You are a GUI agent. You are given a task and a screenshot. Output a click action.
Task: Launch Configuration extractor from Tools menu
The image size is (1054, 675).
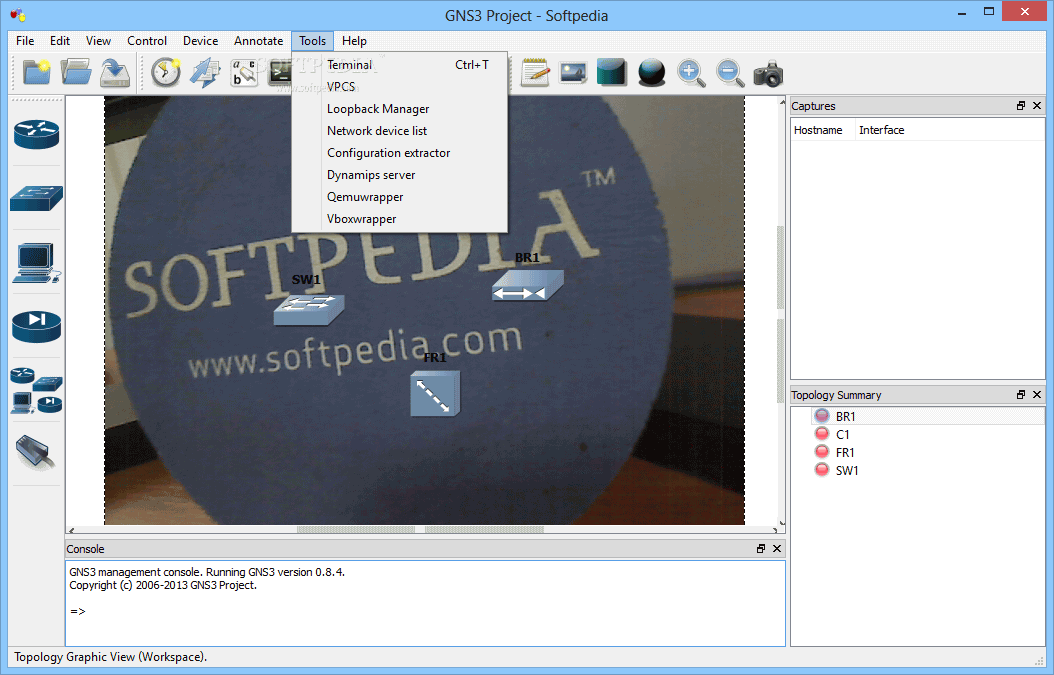coord(399,153)
